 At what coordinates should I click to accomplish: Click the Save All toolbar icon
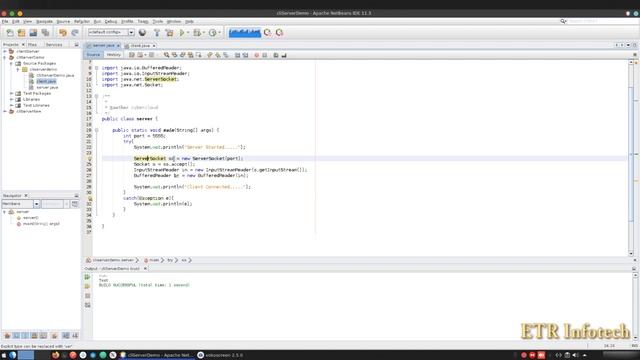[x=45, y=33]
